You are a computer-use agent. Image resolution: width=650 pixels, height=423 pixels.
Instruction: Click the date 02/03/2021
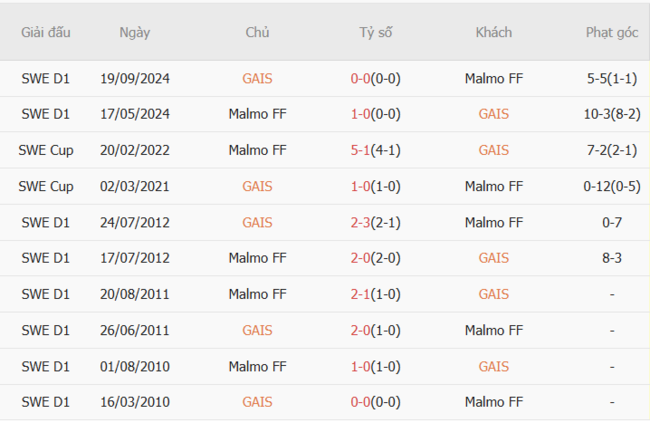coord(135,186)
